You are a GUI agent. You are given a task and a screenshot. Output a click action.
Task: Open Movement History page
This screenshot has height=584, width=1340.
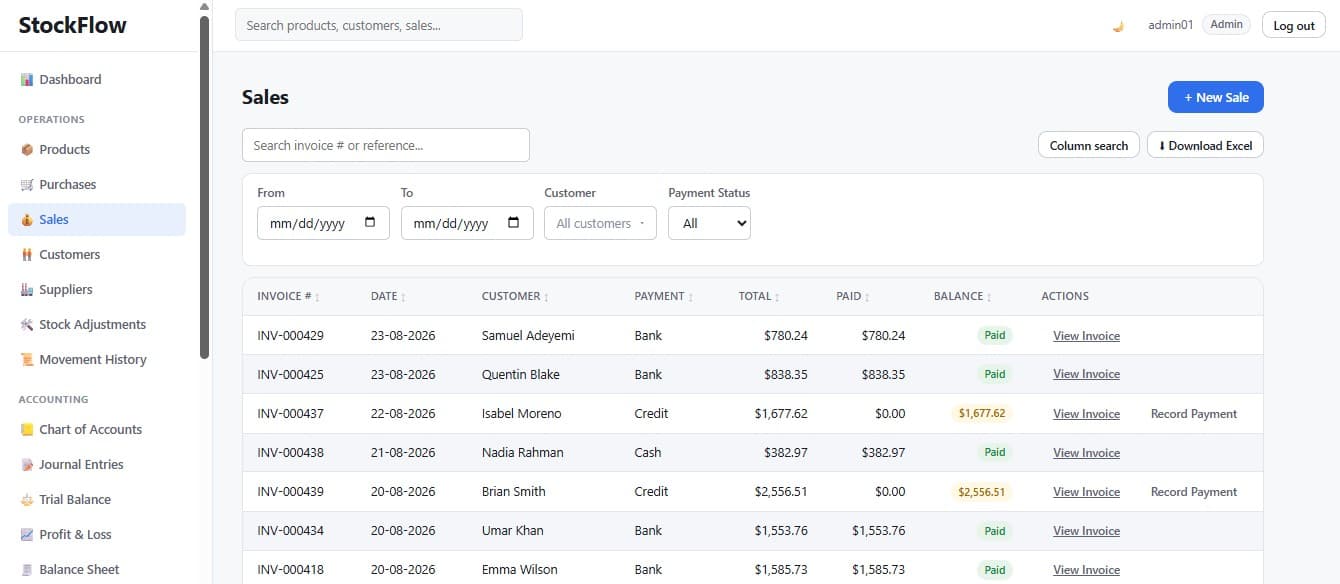[x=97, y=360]
